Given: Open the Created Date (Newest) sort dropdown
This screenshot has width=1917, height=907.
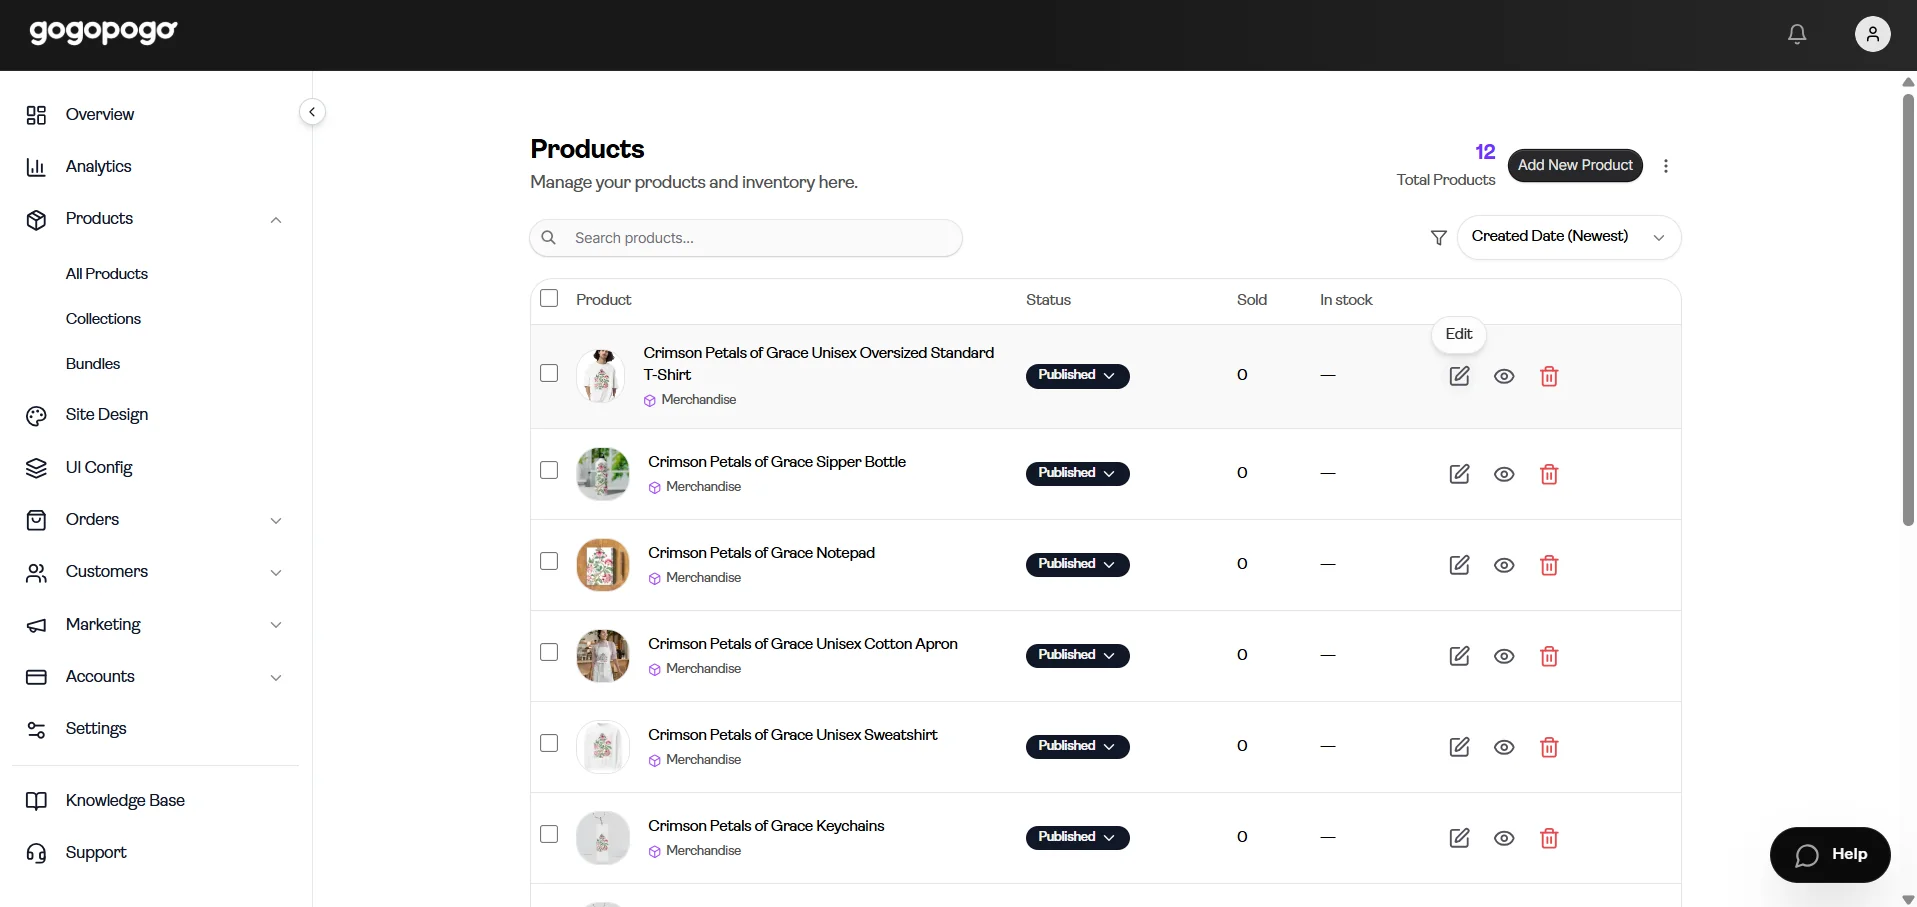Looking at the screenshot, I should [1568, 237].
